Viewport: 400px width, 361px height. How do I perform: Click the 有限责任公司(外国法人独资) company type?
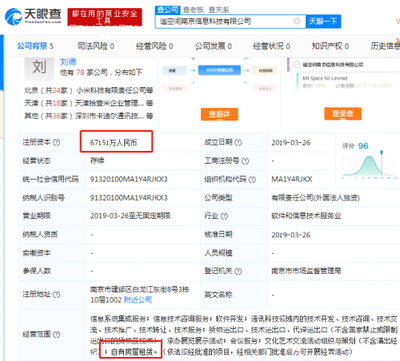pyautogui.click(x=315, y=198)
